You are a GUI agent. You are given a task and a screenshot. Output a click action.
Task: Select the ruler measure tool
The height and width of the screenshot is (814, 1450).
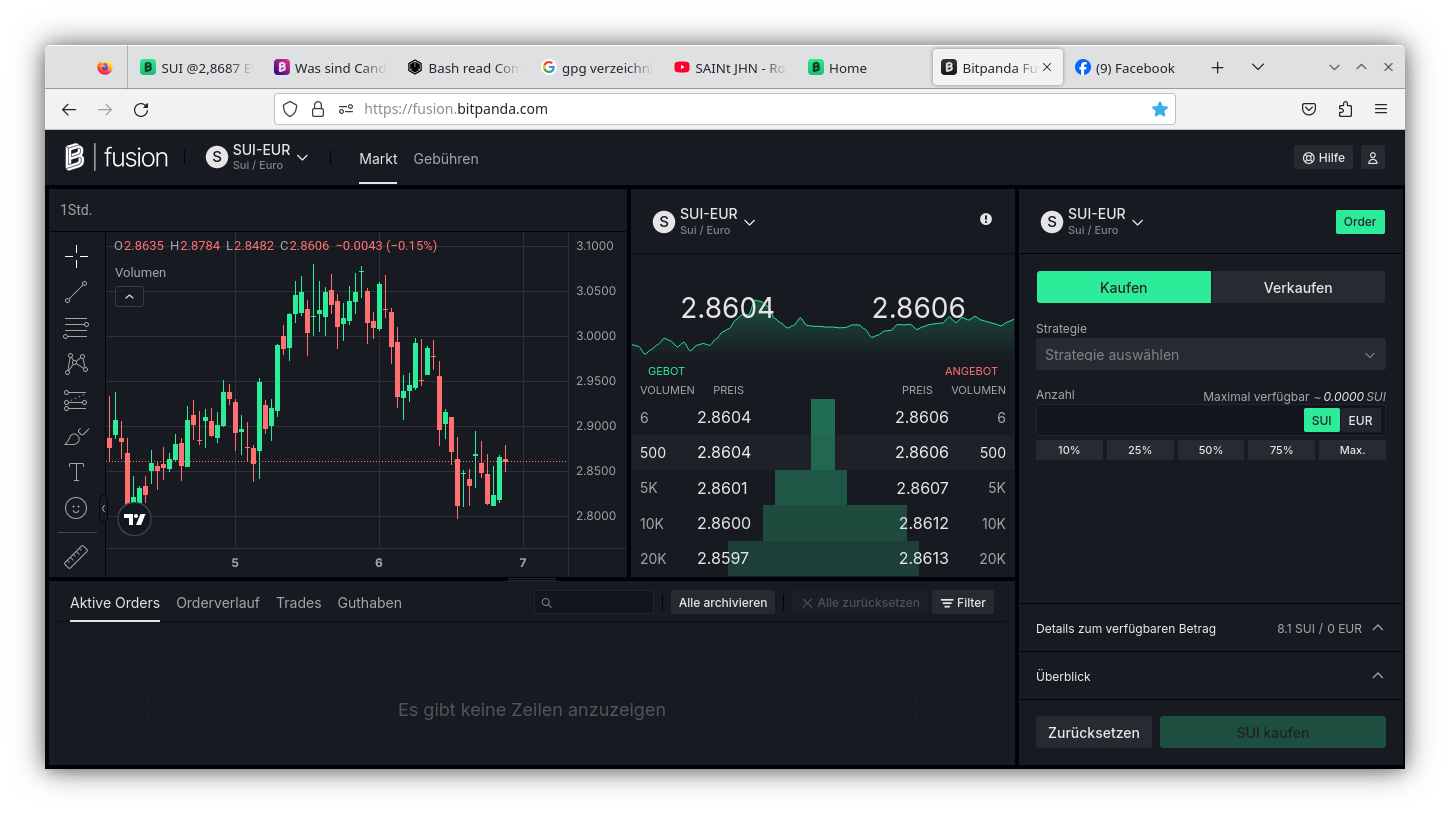click(76, 557)
